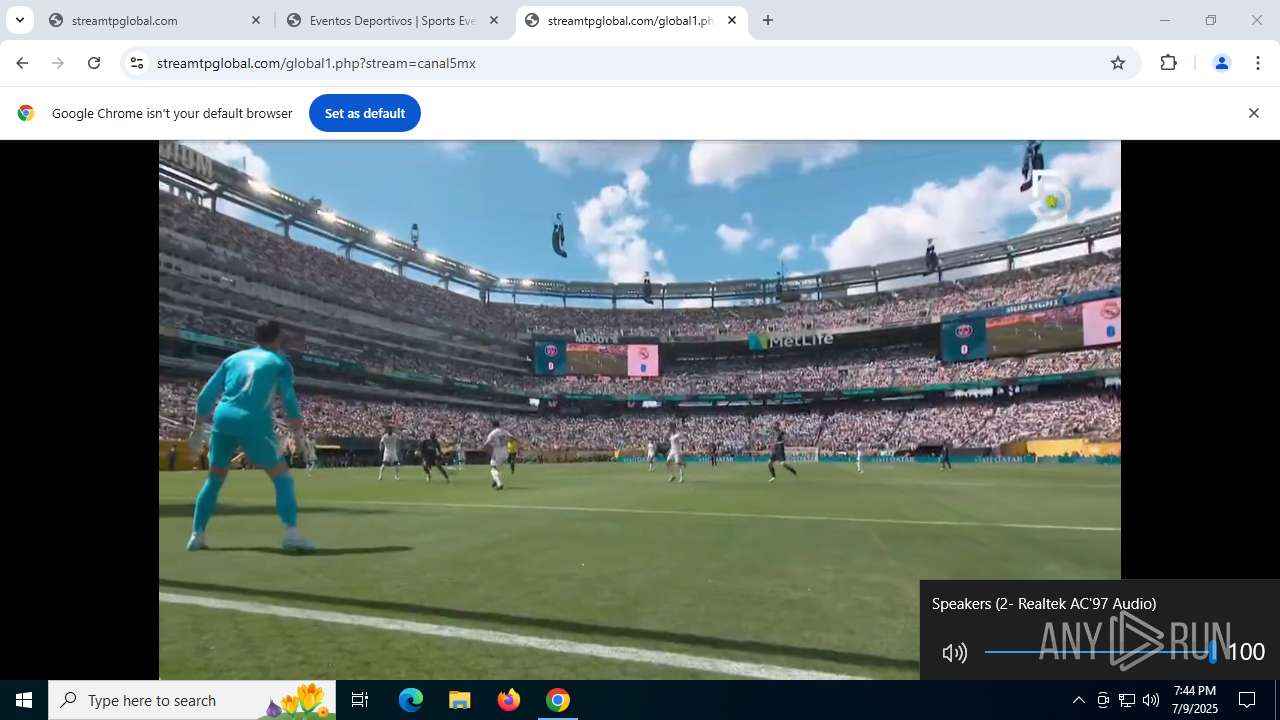
Task: Restore down the Chrome window
Action: click(x=1211, y=20)
